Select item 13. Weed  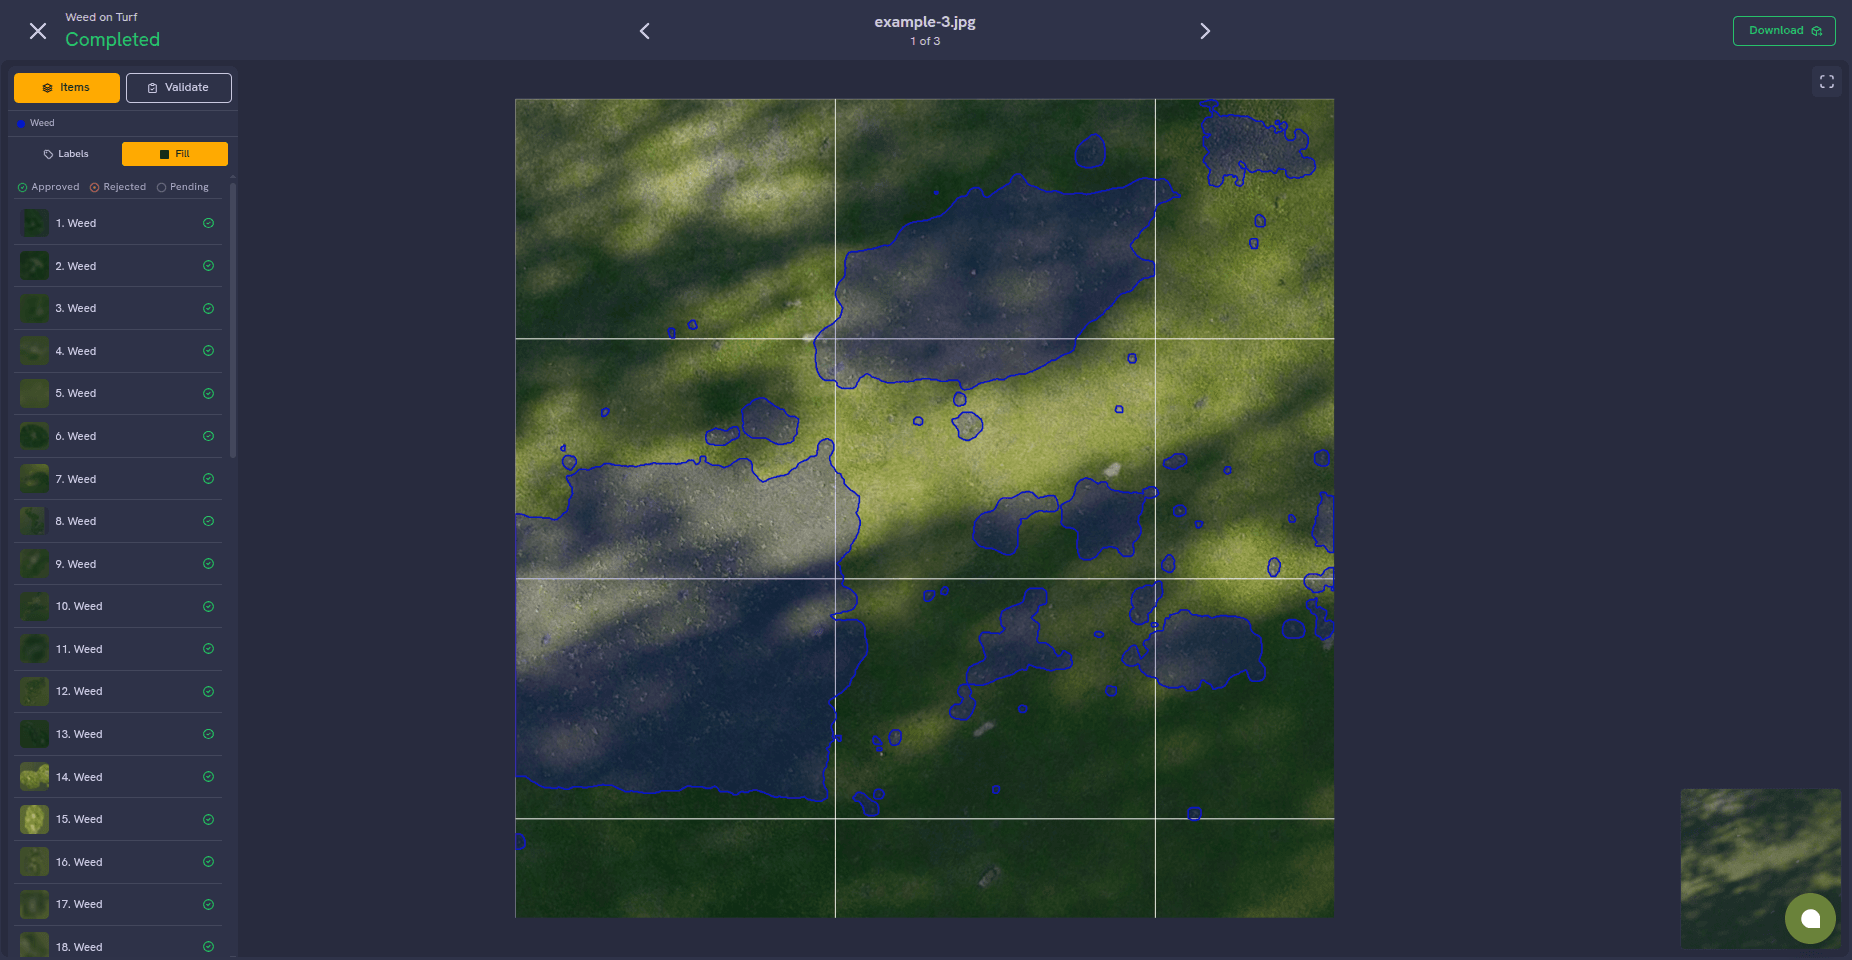118,734
